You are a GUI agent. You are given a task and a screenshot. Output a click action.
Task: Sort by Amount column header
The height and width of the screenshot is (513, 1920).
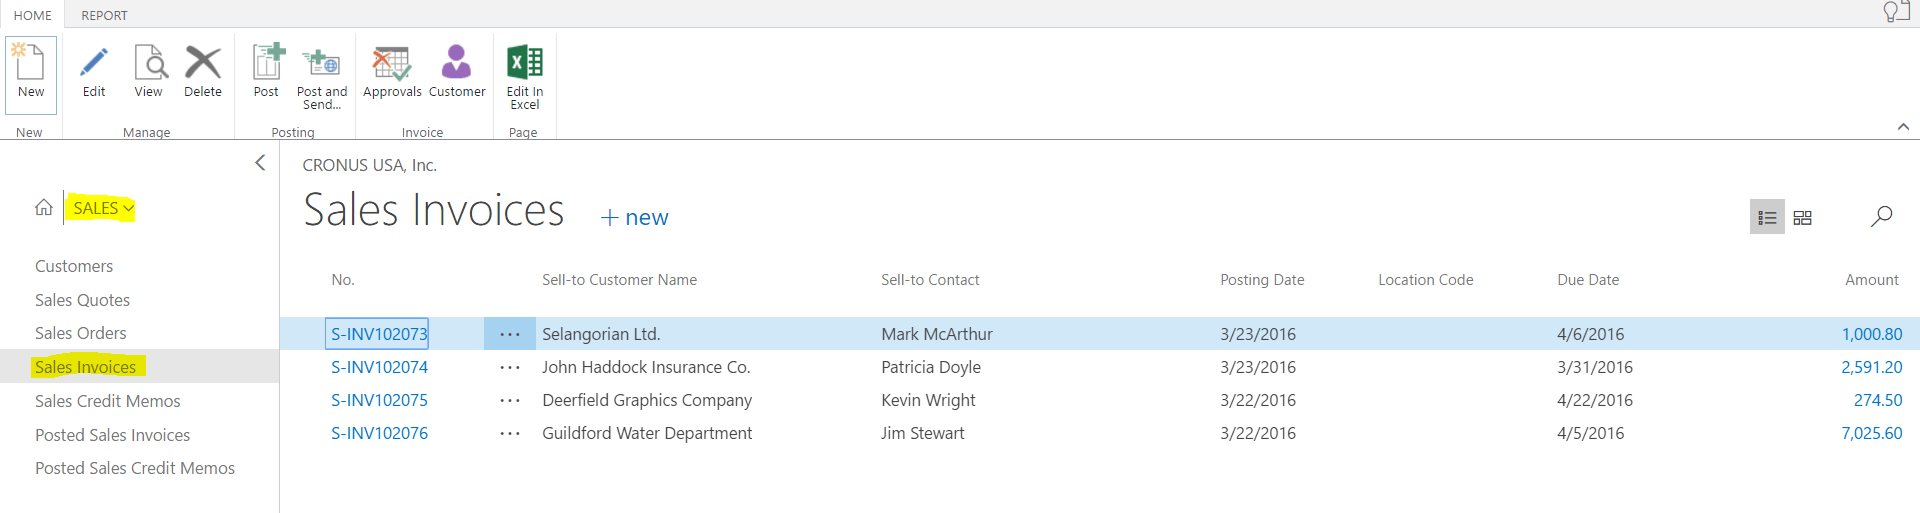(1872, 280)
